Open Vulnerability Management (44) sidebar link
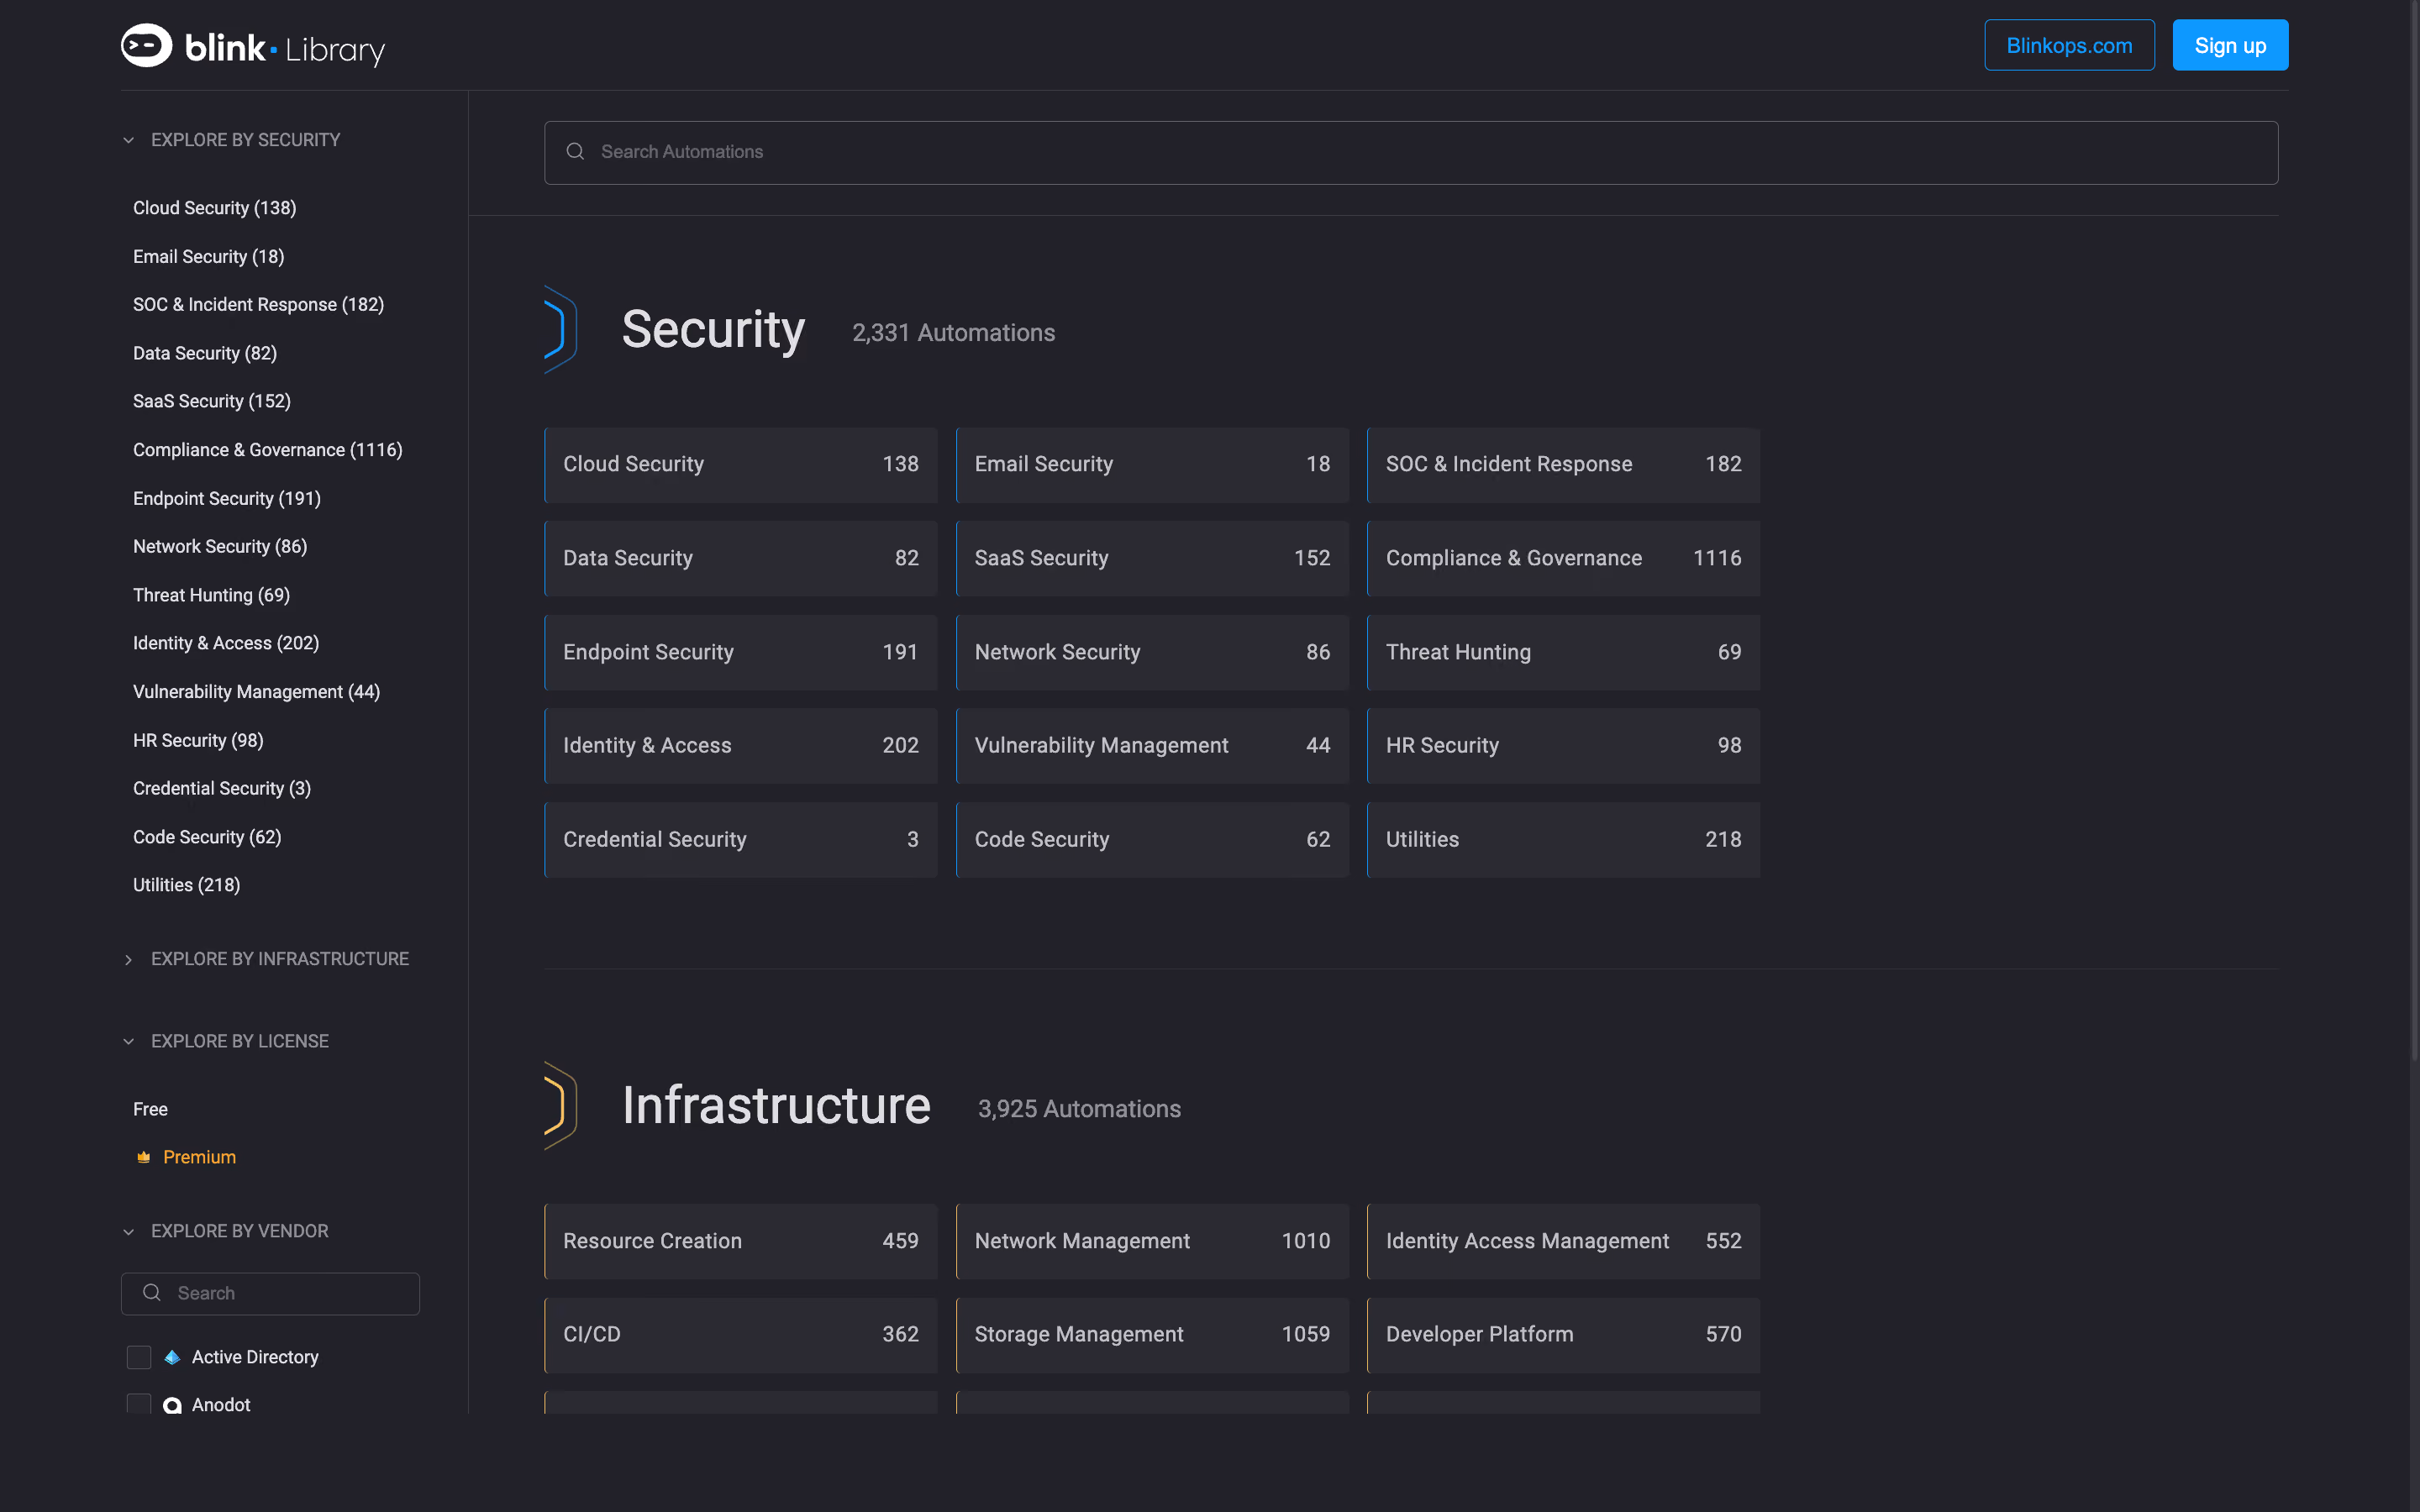Image resolution: width=2420 pixels, height=1512 pixels. tap(256, 692)
